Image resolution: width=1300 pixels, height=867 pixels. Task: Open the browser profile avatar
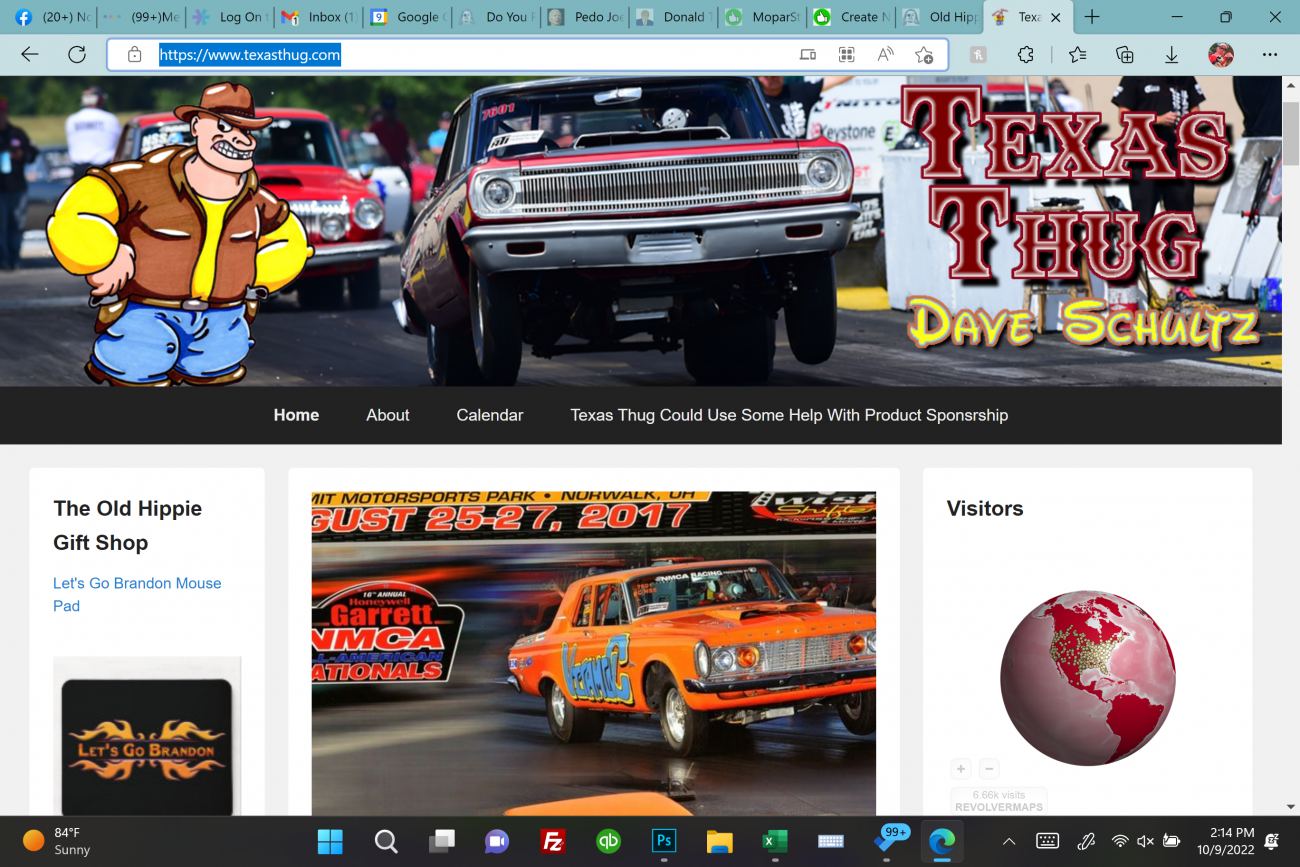(x=1220, y=55)
